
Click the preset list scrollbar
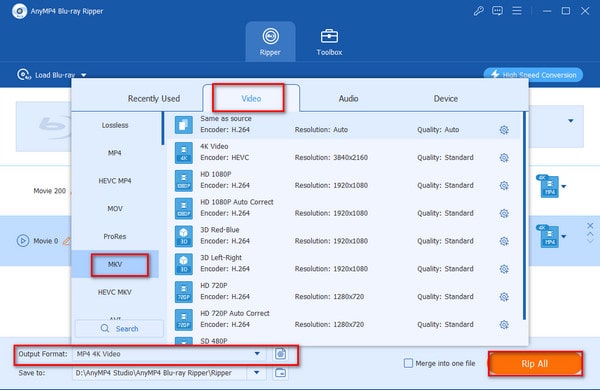tap(524, 216)
